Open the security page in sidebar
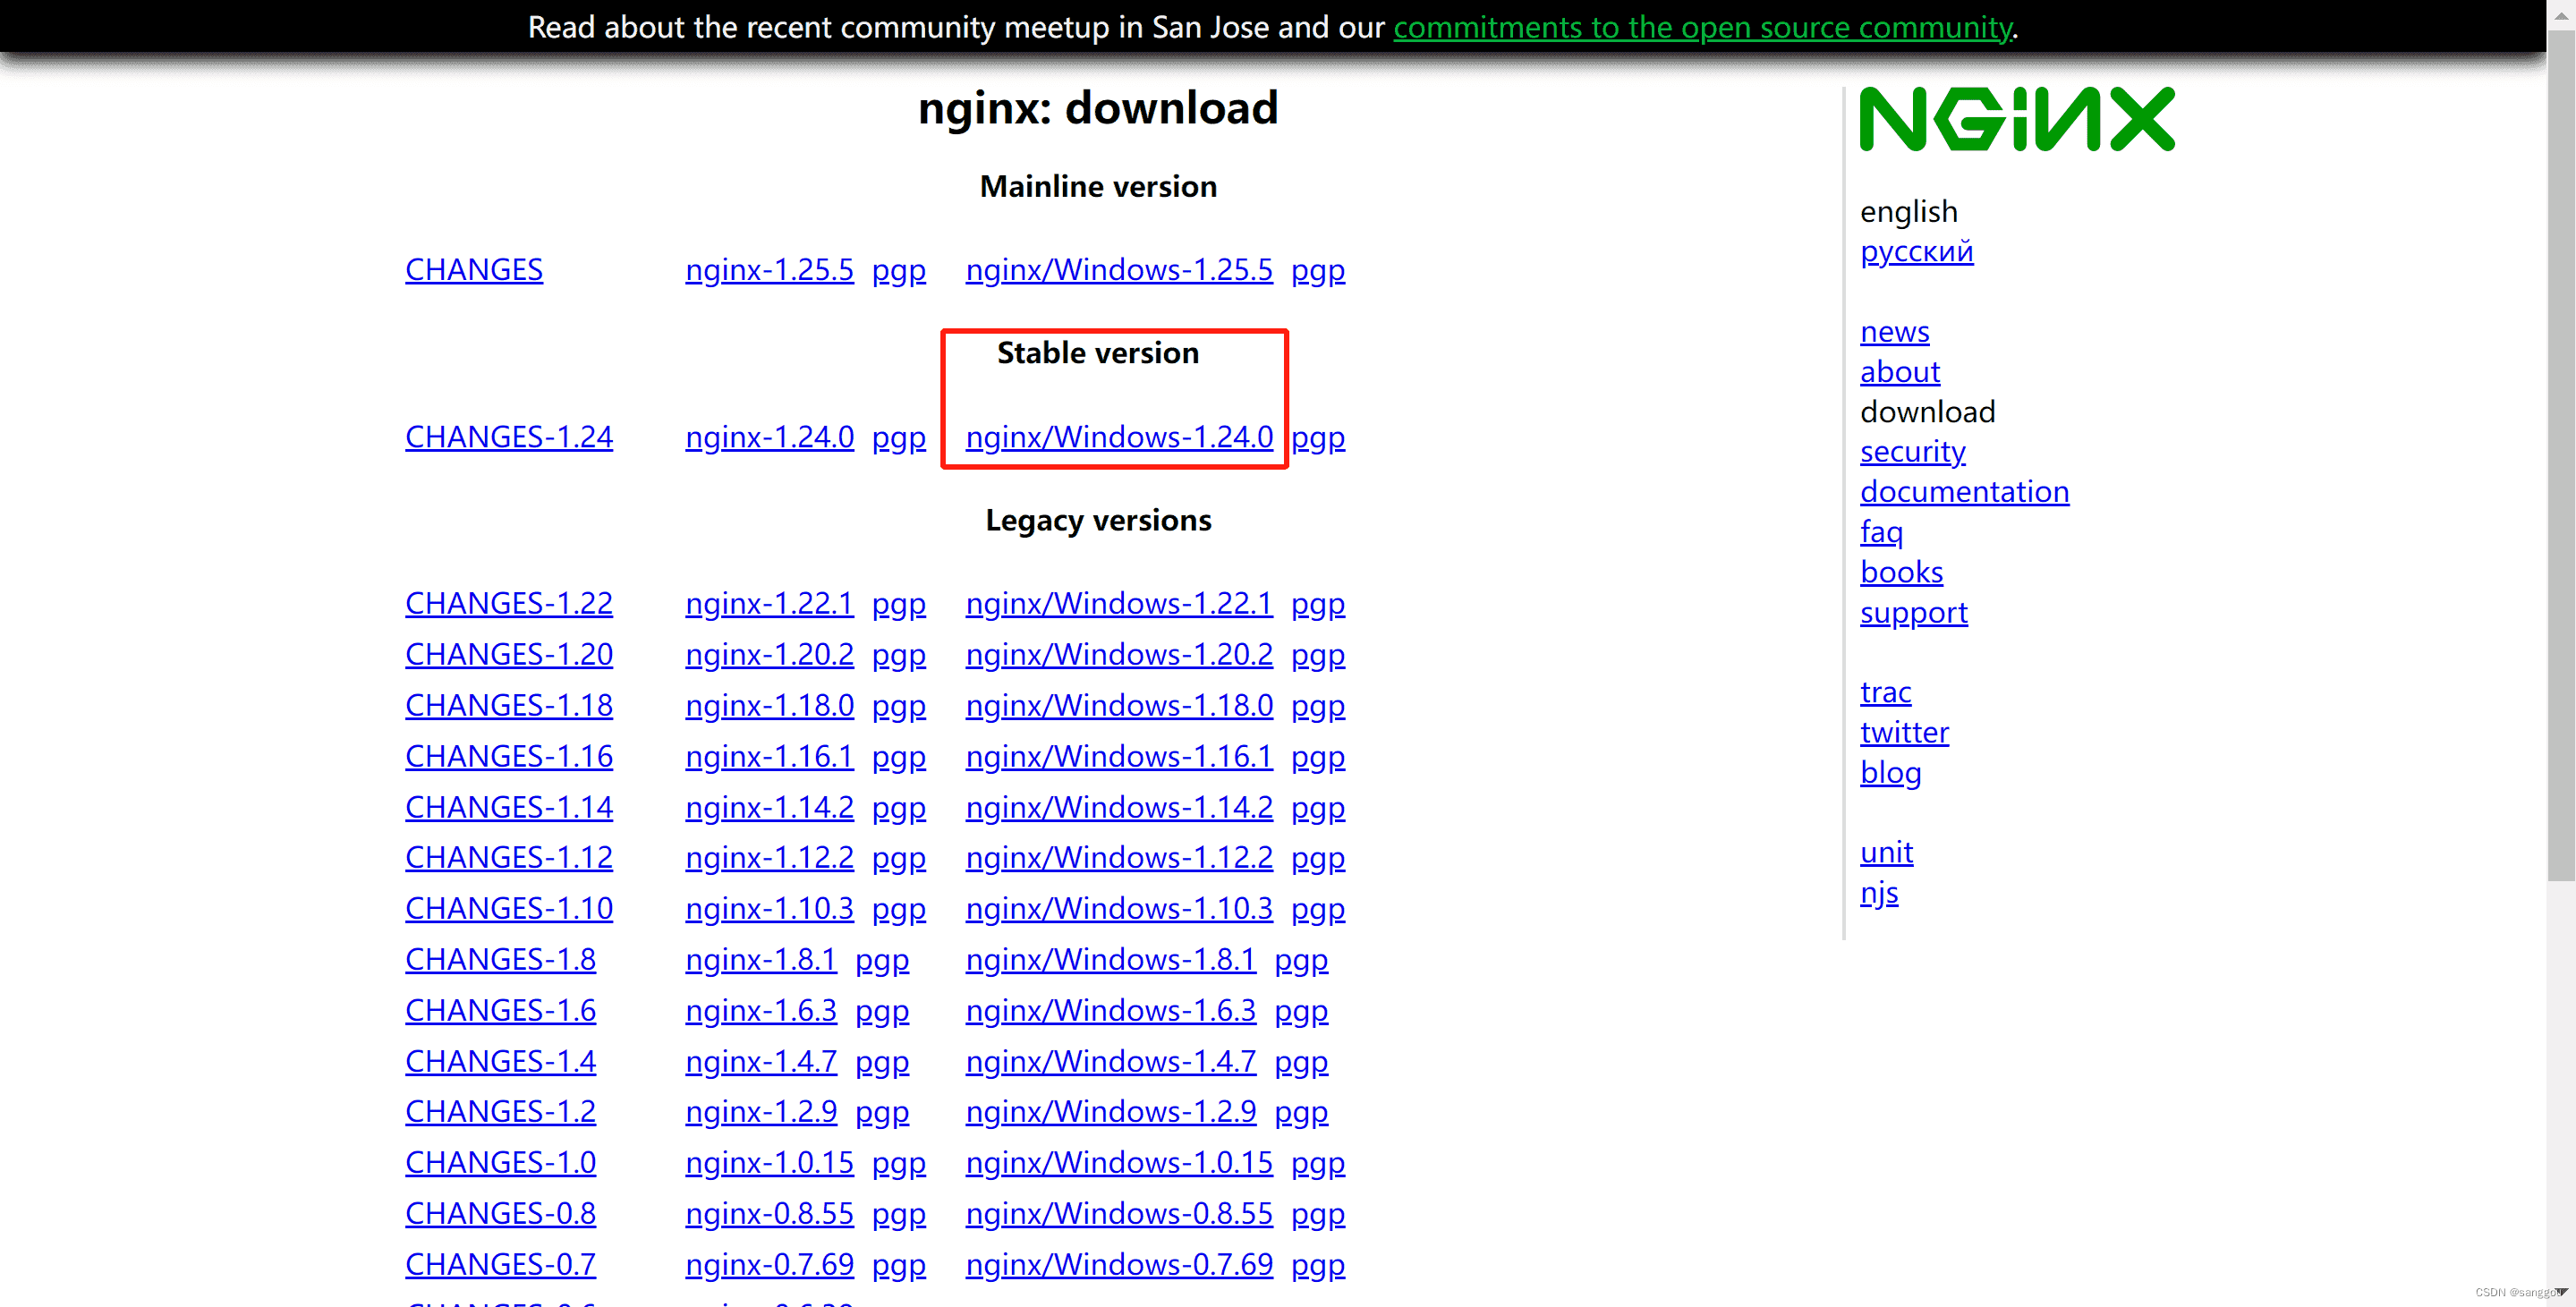The image size is (2576, 1307). click(1912, 451)
